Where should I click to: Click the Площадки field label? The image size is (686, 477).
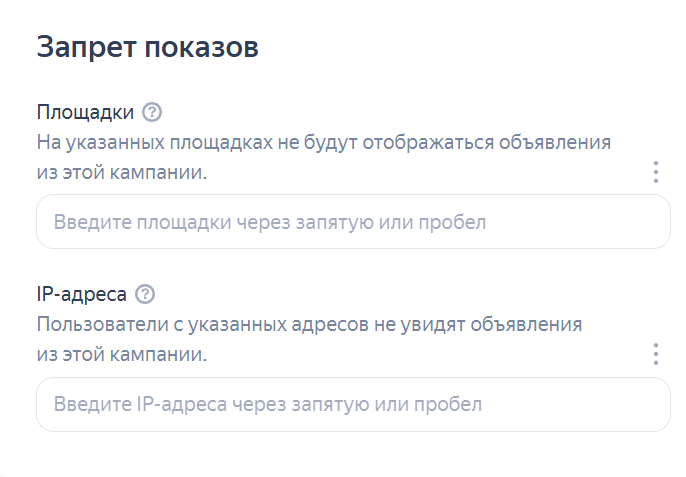85,112
